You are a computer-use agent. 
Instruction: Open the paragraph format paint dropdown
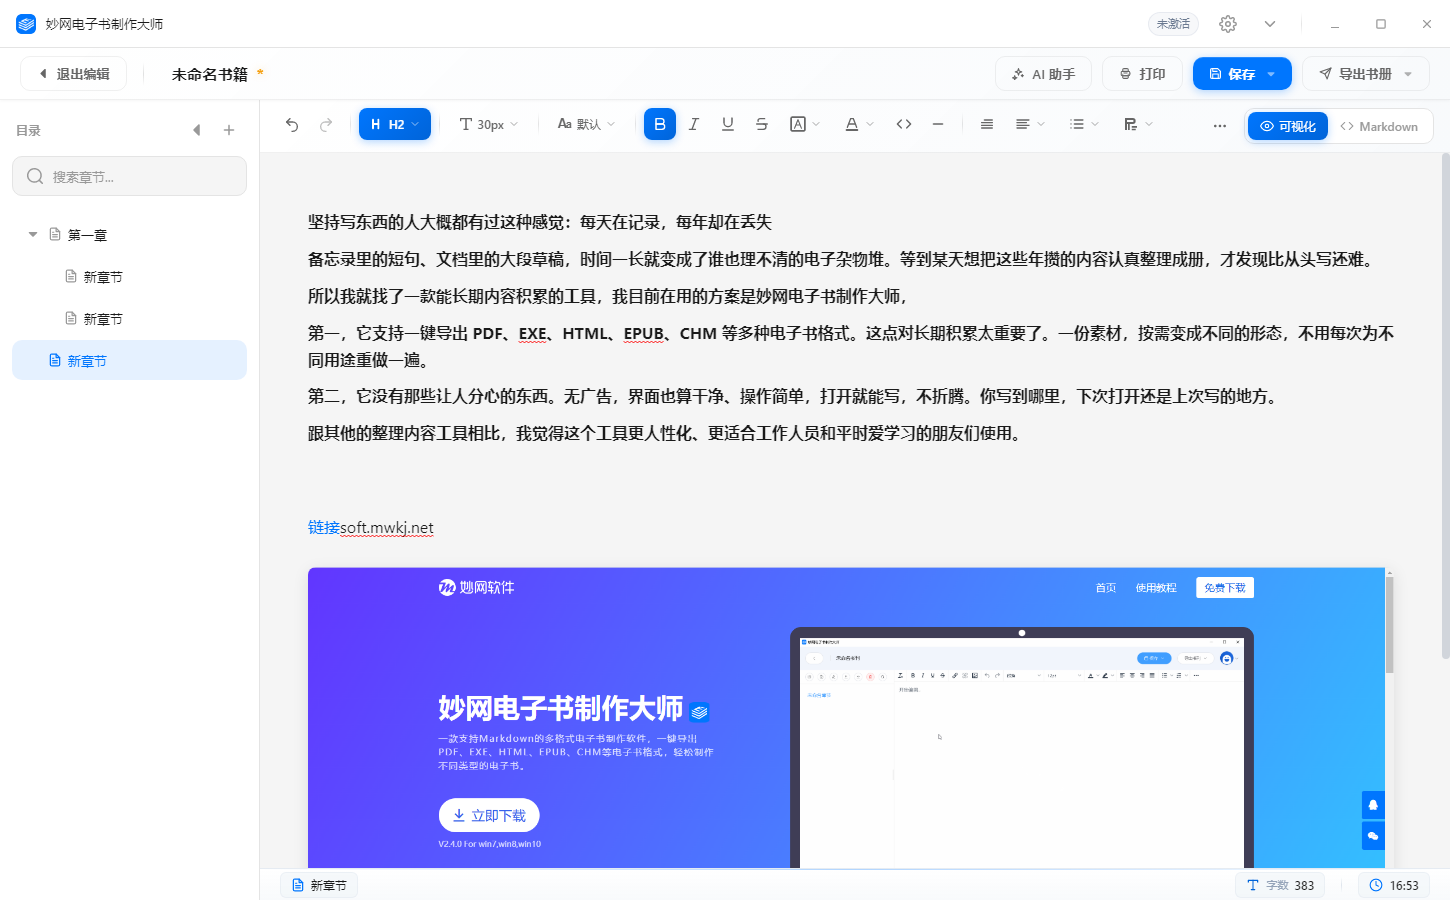pos(1138,124)
